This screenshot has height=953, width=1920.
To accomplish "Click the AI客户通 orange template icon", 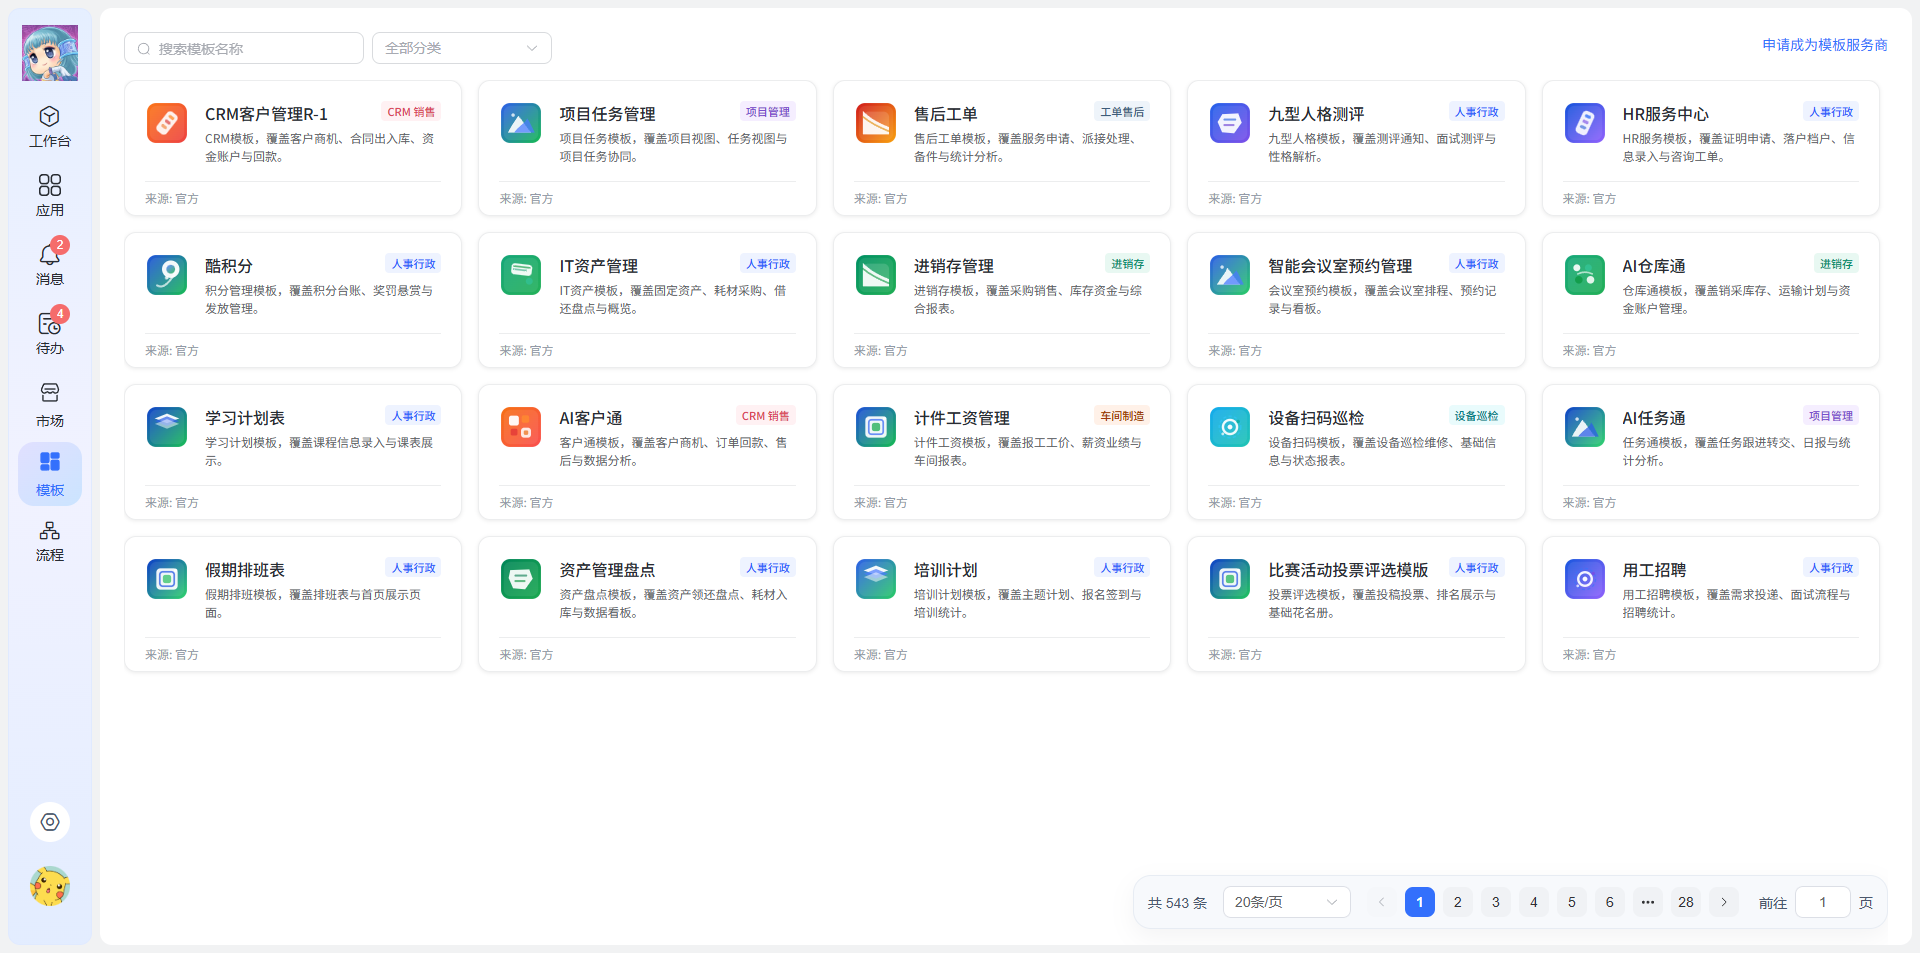I will pyautogui.click(x=521, y=427).
